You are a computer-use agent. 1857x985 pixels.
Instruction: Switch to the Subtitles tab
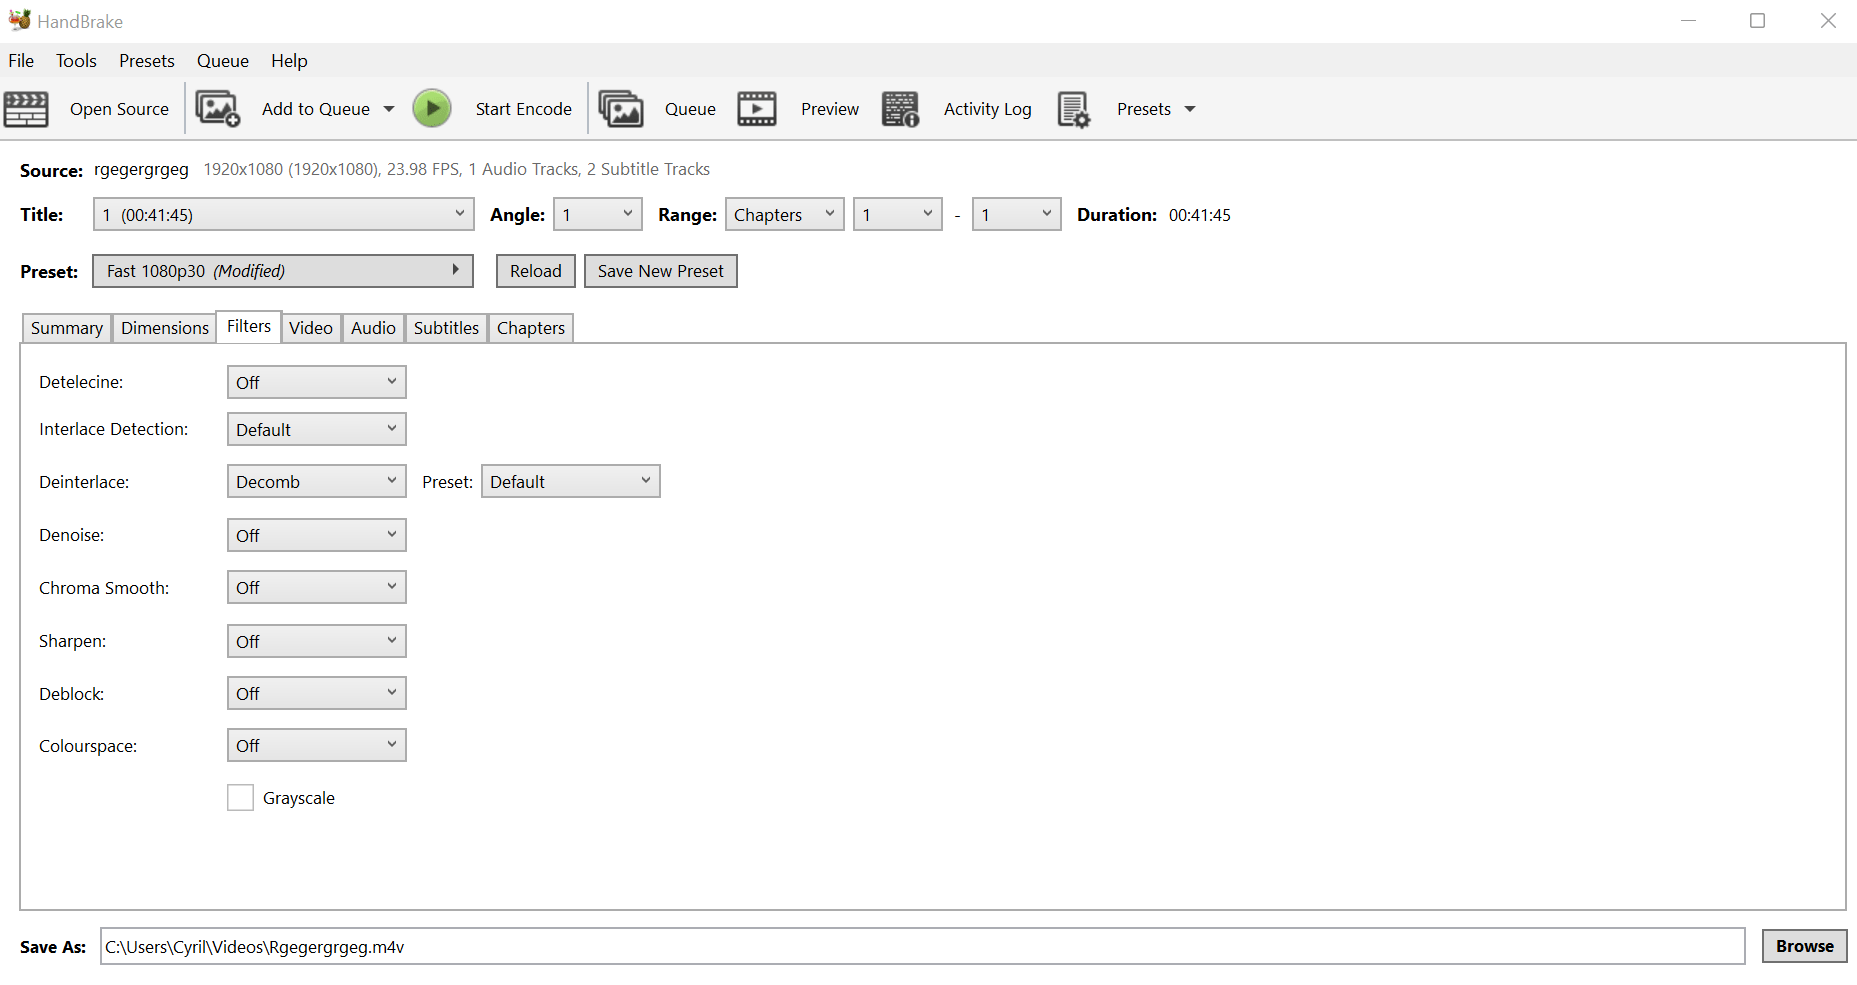point(446,328)
